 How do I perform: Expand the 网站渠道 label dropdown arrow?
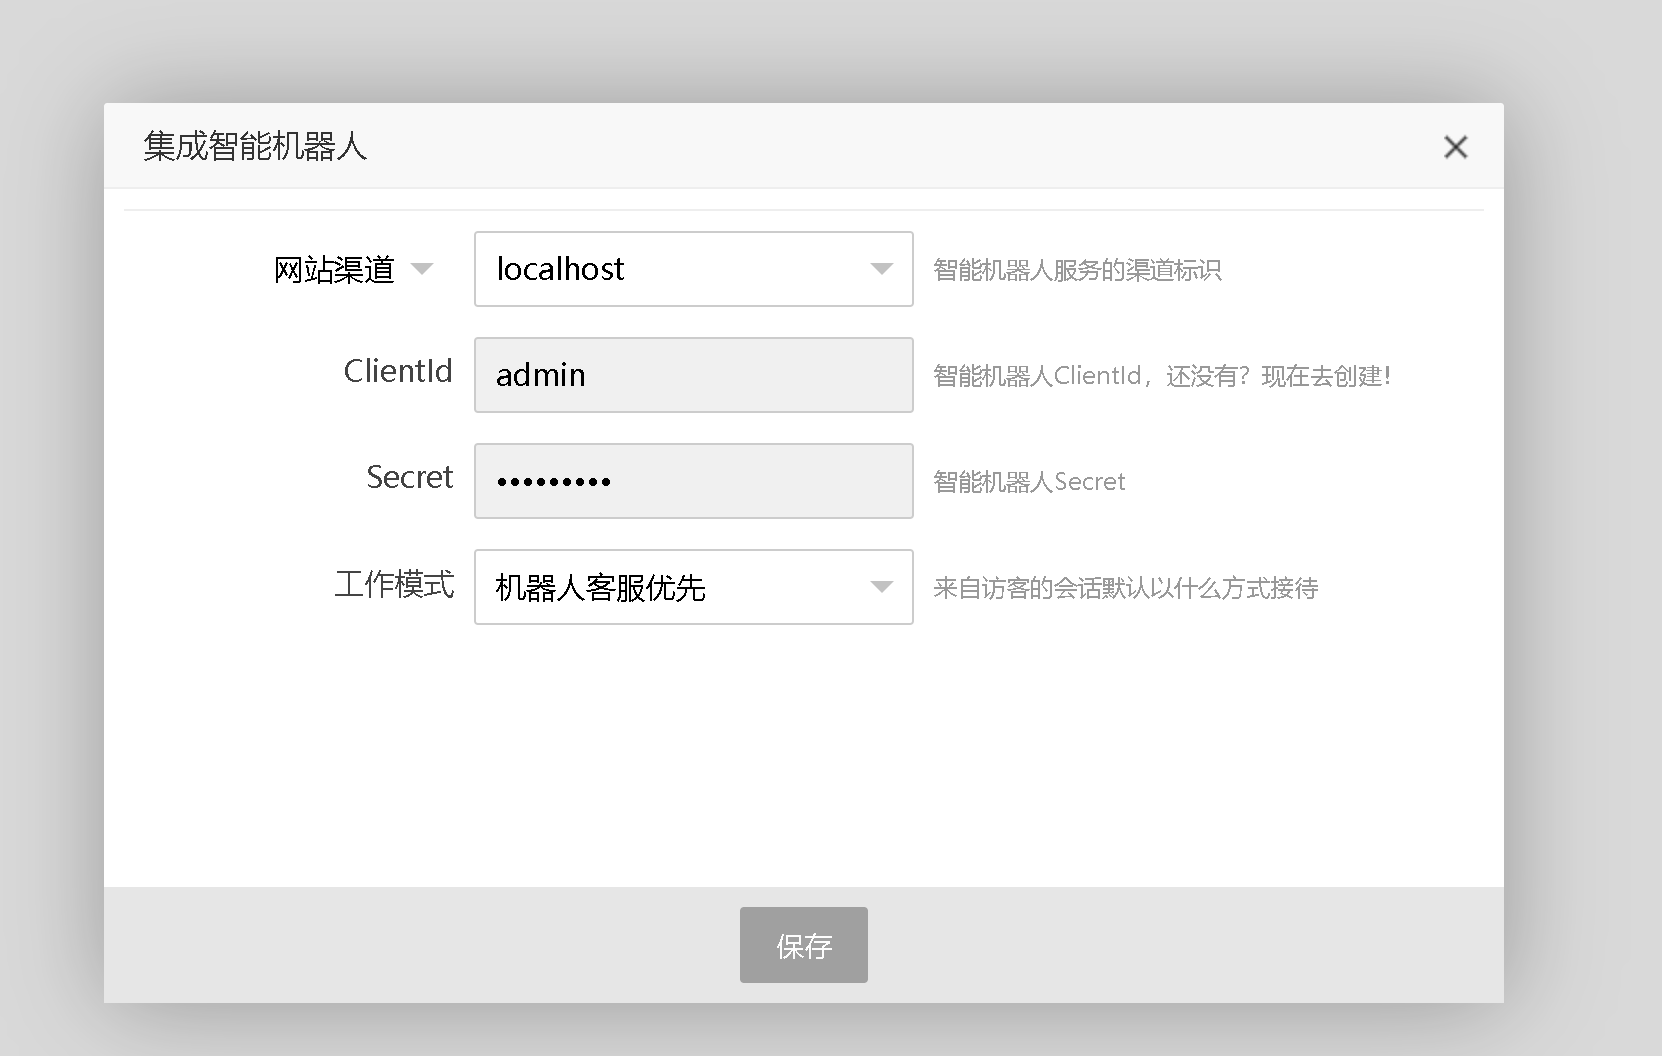422,269
